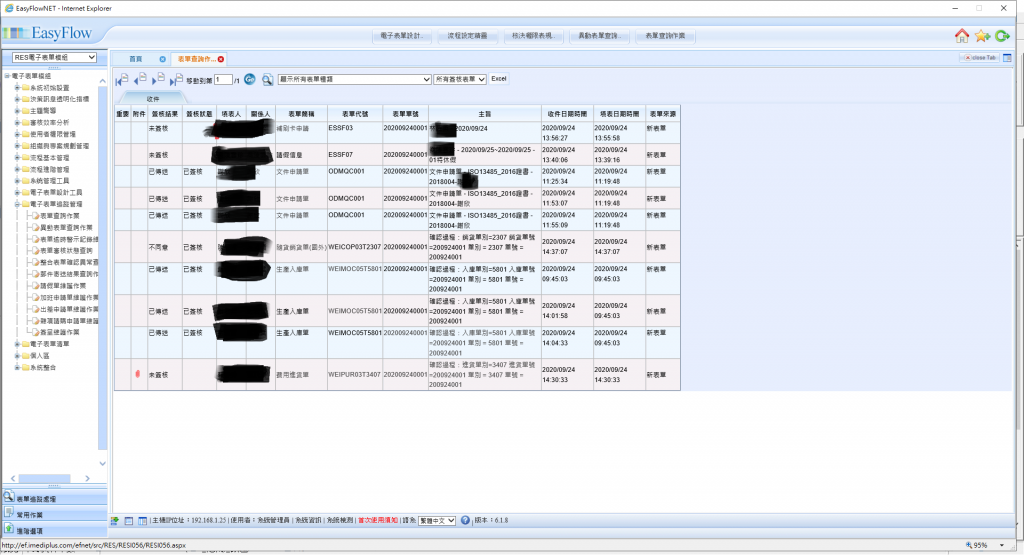Image resolution: width=1024 pixels, height=555 pixels.
Task: Expand the 系統初始設置 tree folder
Action: 17,87
